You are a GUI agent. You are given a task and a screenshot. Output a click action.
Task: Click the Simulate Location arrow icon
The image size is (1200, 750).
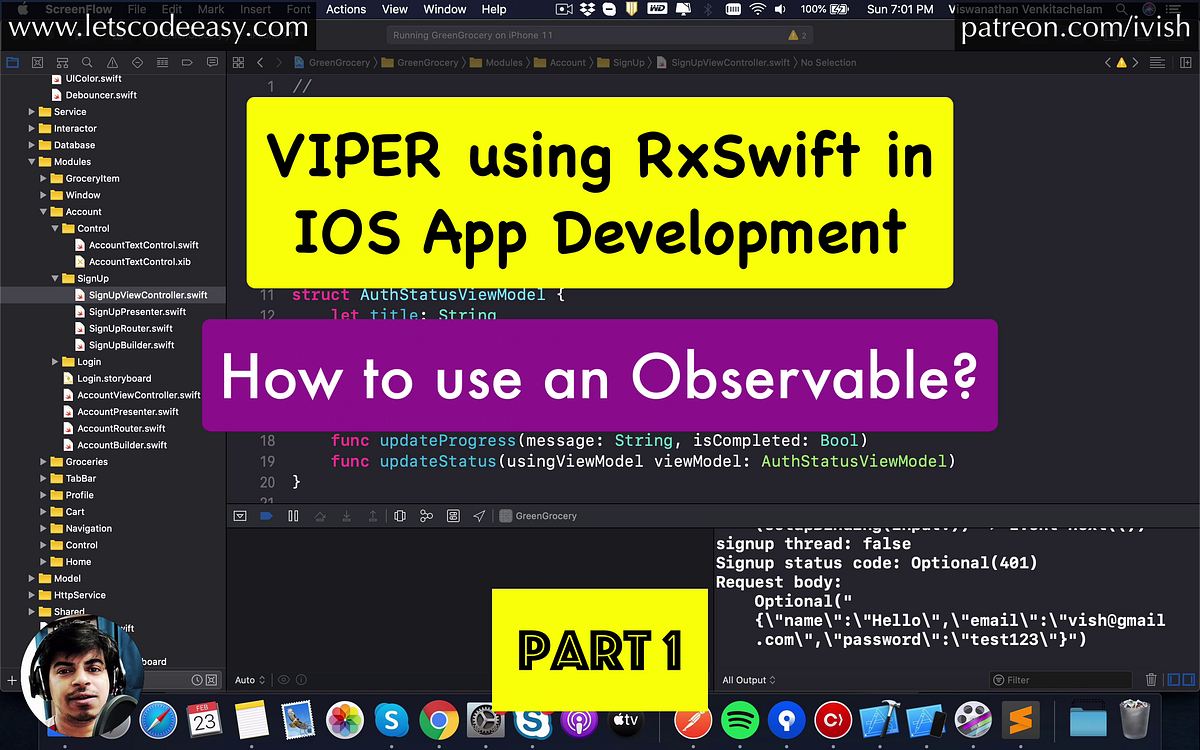[x=478, y=515]
